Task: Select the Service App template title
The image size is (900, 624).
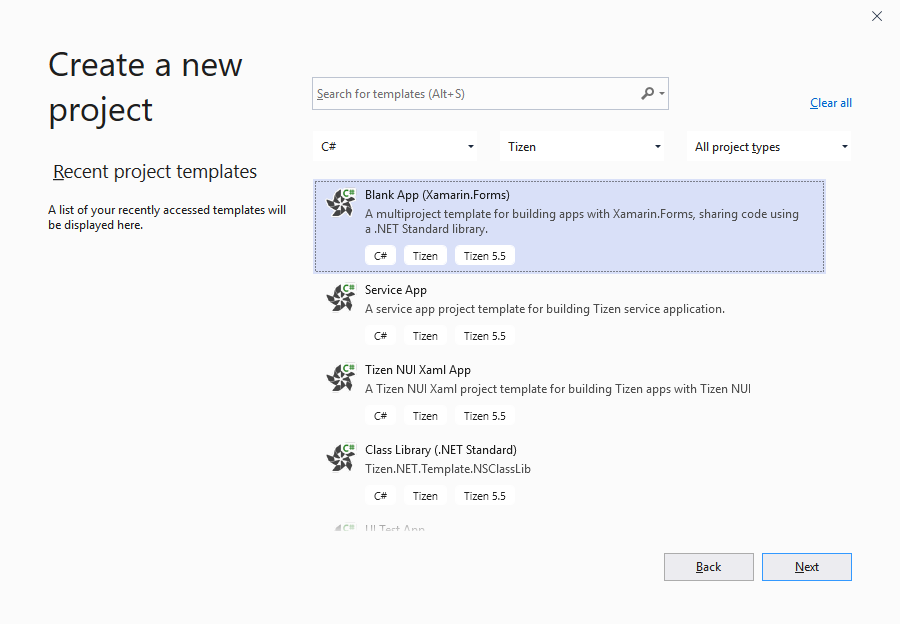Action: point(396,290)
